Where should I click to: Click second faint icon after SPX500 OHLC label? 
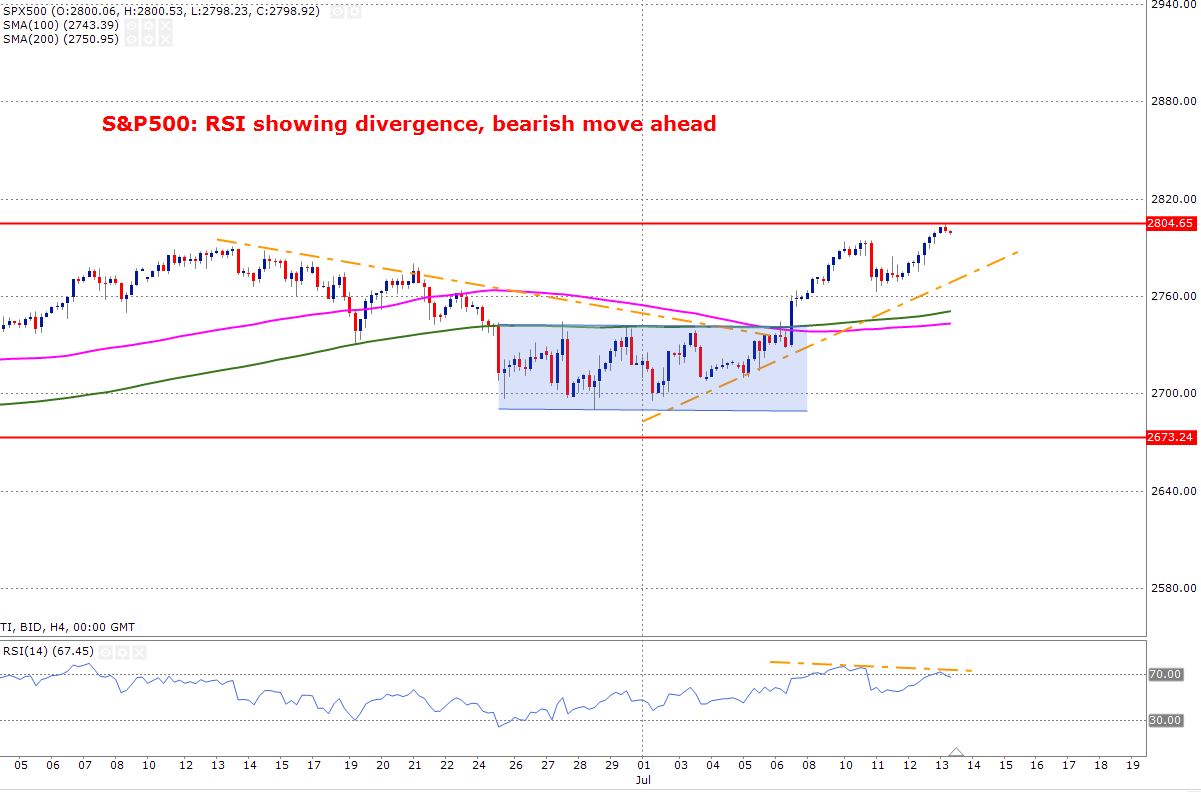coord(354,12)
